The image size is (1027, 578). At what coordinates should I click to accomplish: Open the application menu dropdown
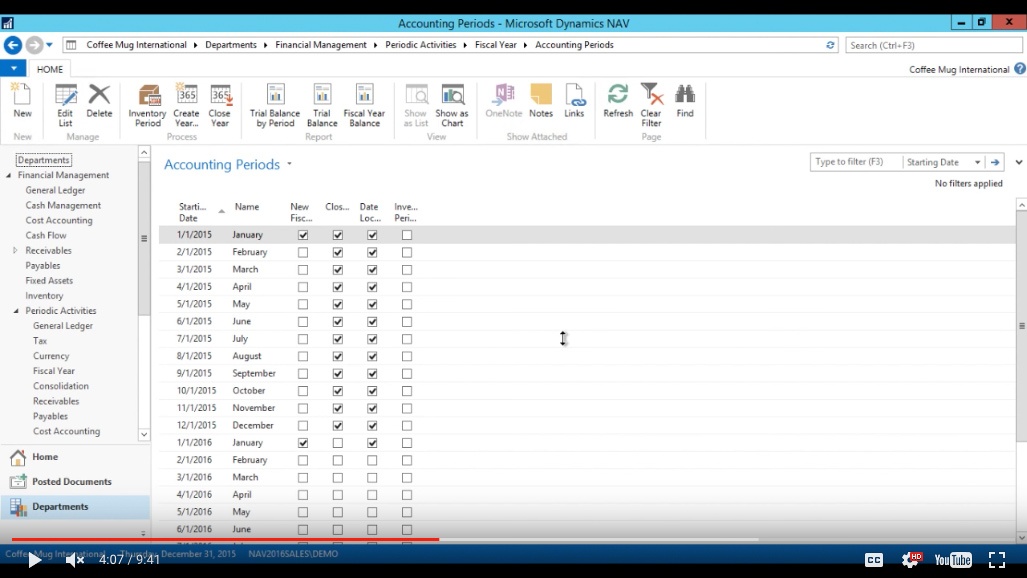[x=13, y=68]
